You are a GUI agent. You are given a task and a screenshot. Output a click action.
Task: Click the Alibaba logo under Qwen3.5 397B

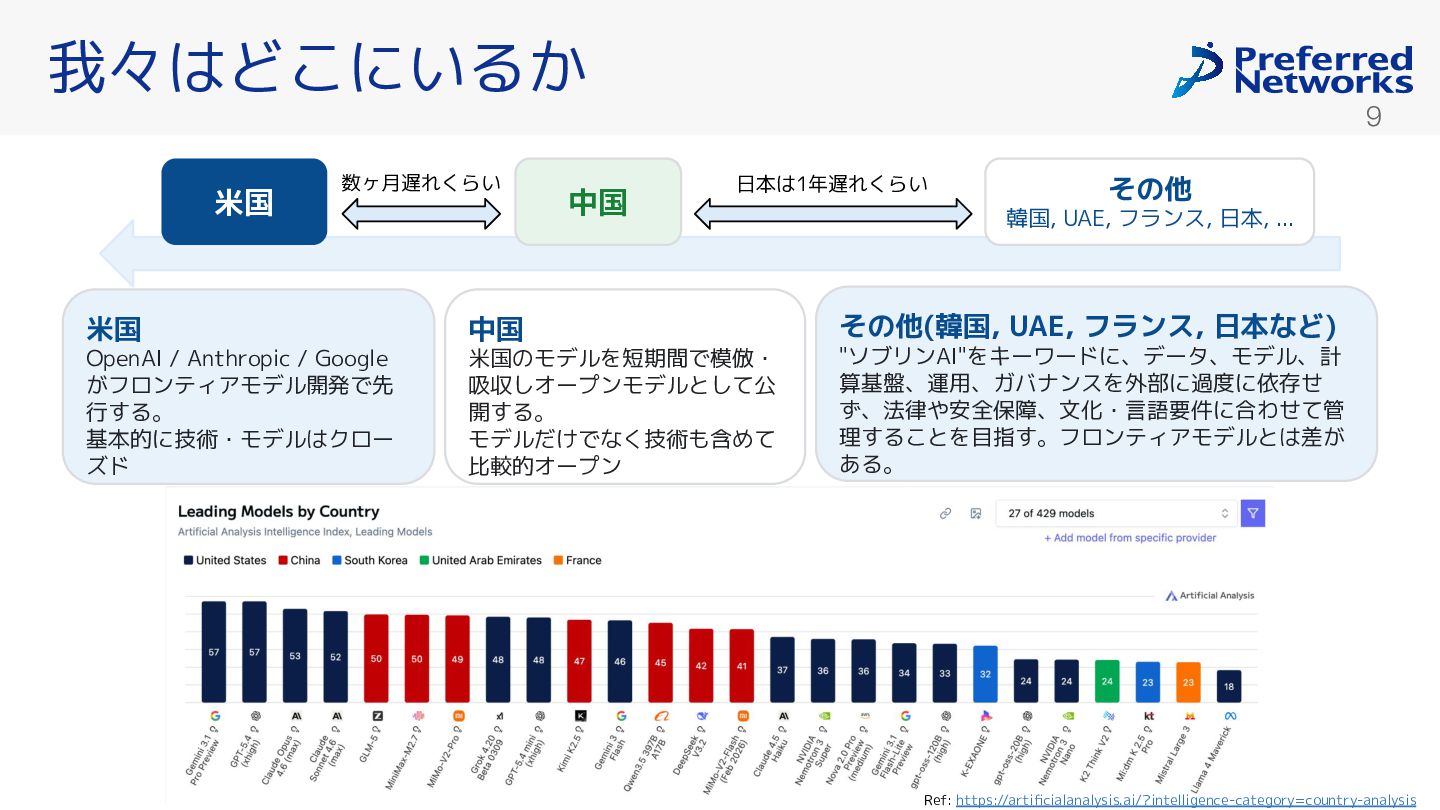coord(661,716)
